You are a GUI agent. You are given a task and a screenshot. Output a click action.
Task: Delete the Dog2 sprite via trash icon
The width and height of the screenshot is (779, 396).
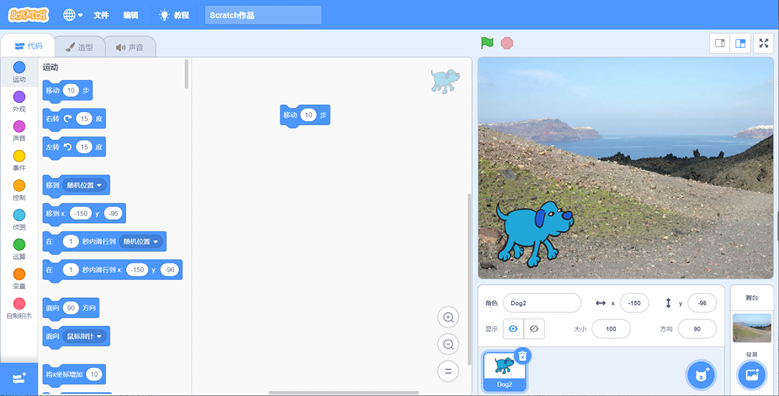pos(523,356)
